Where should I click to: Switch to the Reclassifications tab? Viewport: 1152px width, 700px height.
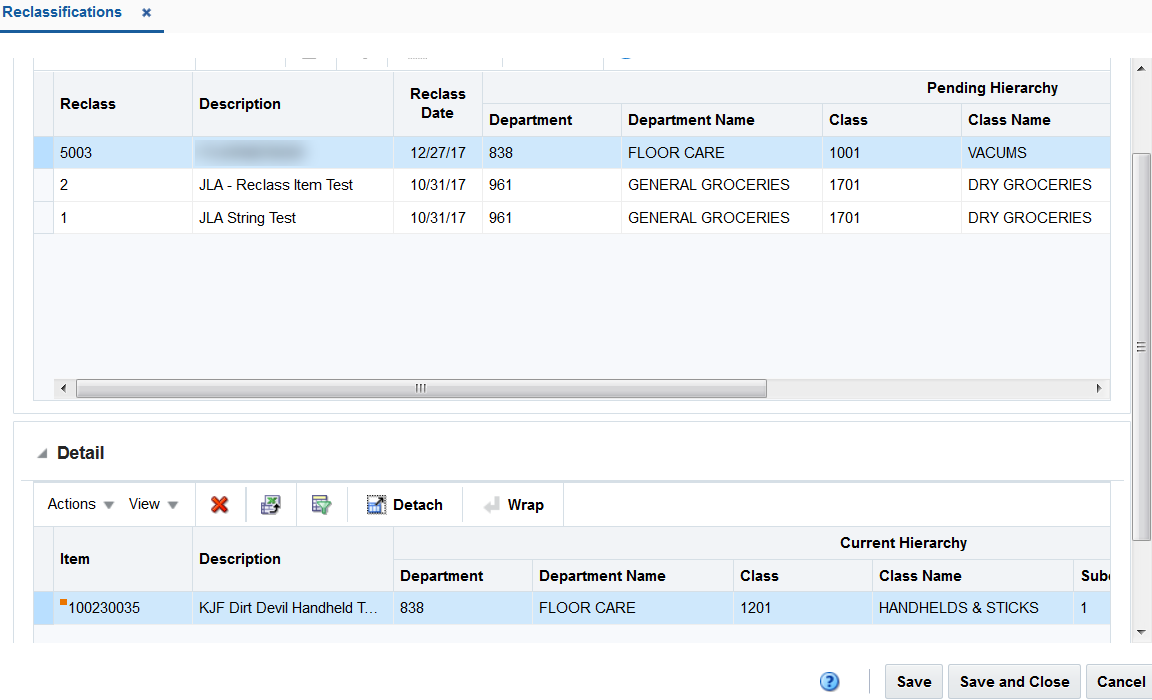pyautogui.click(x=62, y=12)
